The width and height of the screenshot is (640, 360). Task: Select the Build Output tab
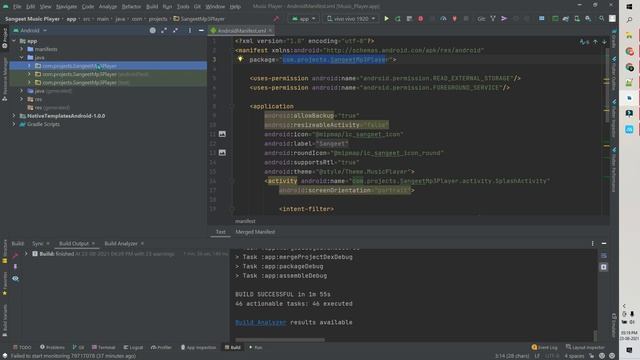click(x=74, y=243)
